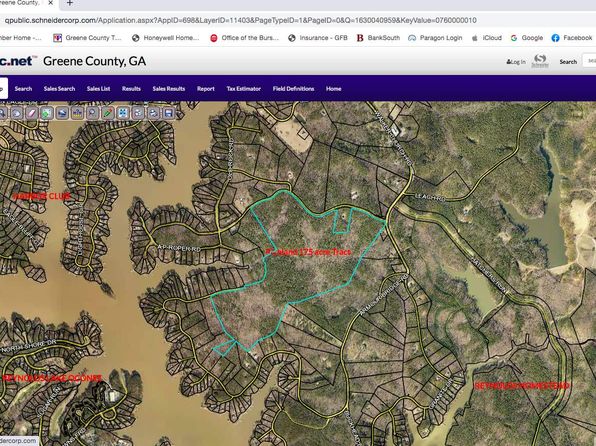Click the search input box in header
This screenshot has height=446, width=596.
point(589,61)
